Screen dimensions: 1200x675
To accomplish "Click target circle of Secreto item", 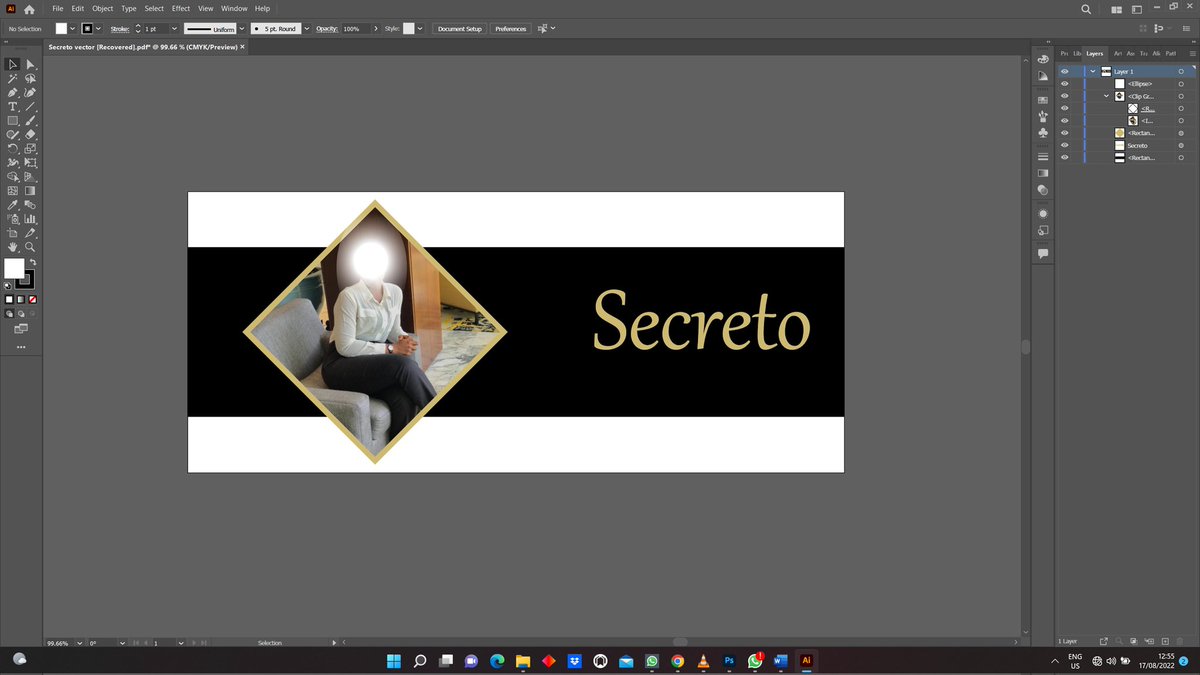I will (x=1181, y=145).
